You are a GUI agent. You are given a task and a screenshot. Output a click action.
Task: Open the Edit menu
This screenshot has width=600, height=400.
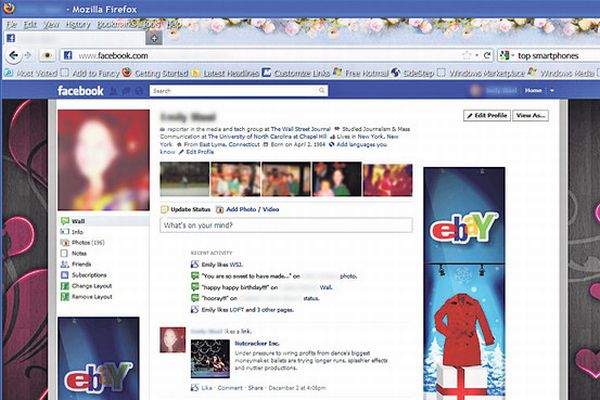[30, 24]
